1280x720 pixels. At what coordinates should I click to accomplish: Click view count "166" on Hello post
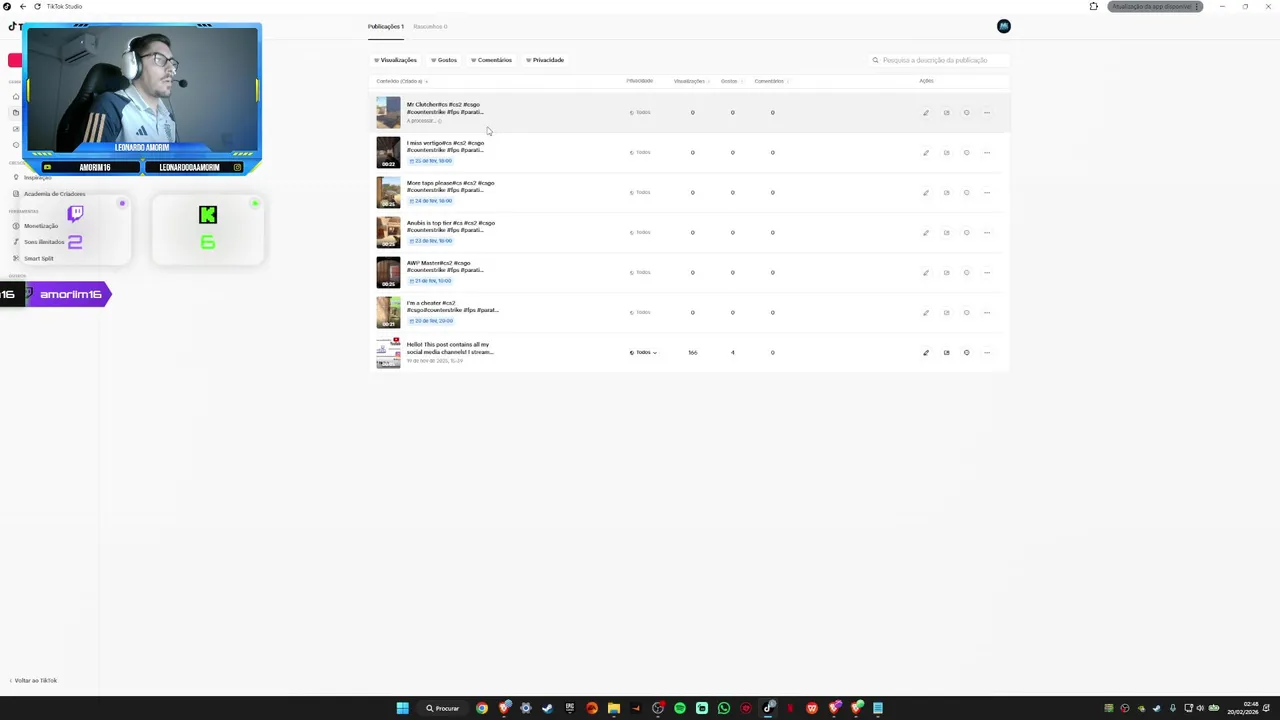coord(692,353)
